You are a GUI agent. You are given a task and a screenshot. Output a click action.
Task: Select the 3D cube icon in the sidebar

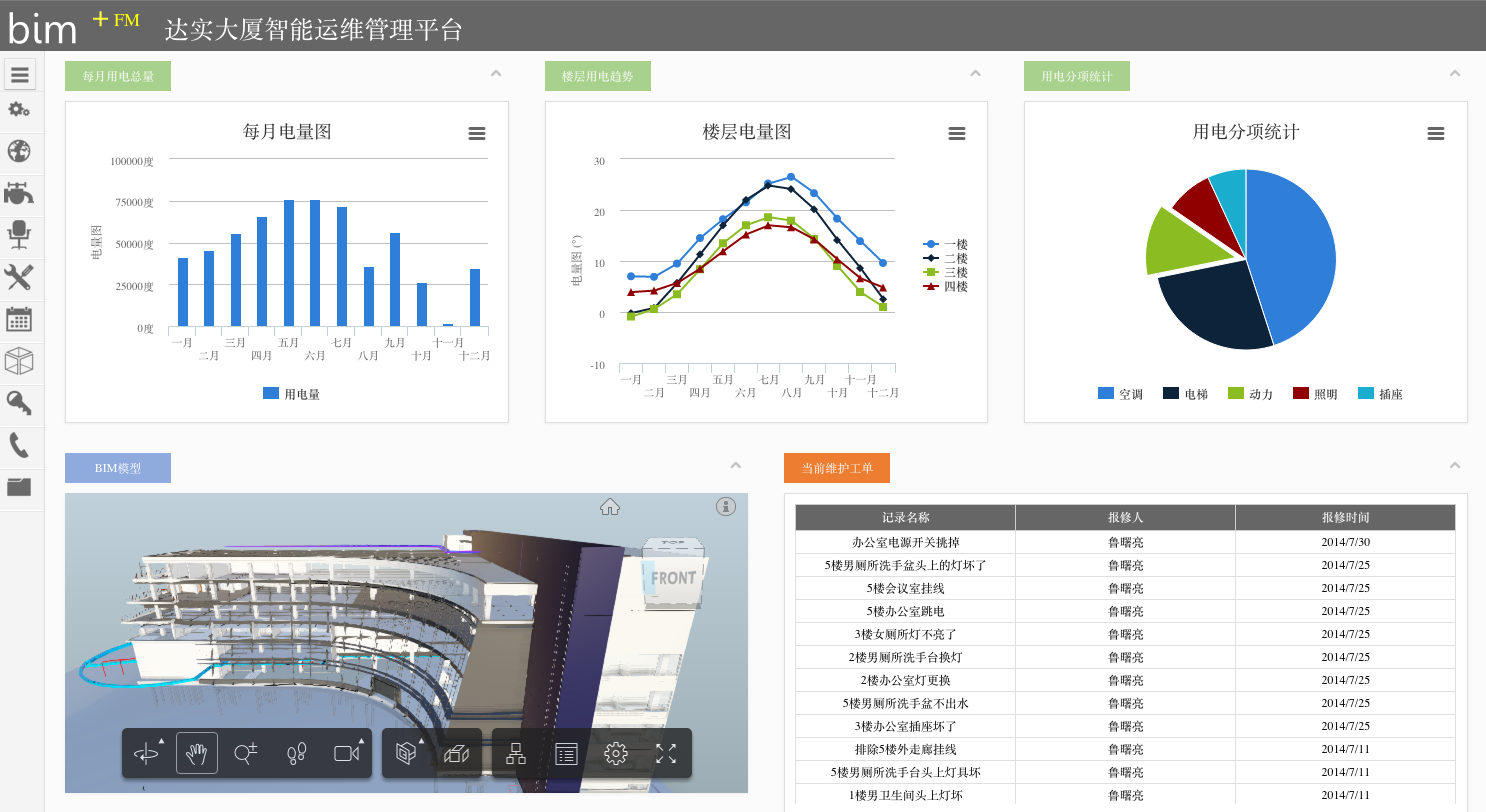point(19,361)
